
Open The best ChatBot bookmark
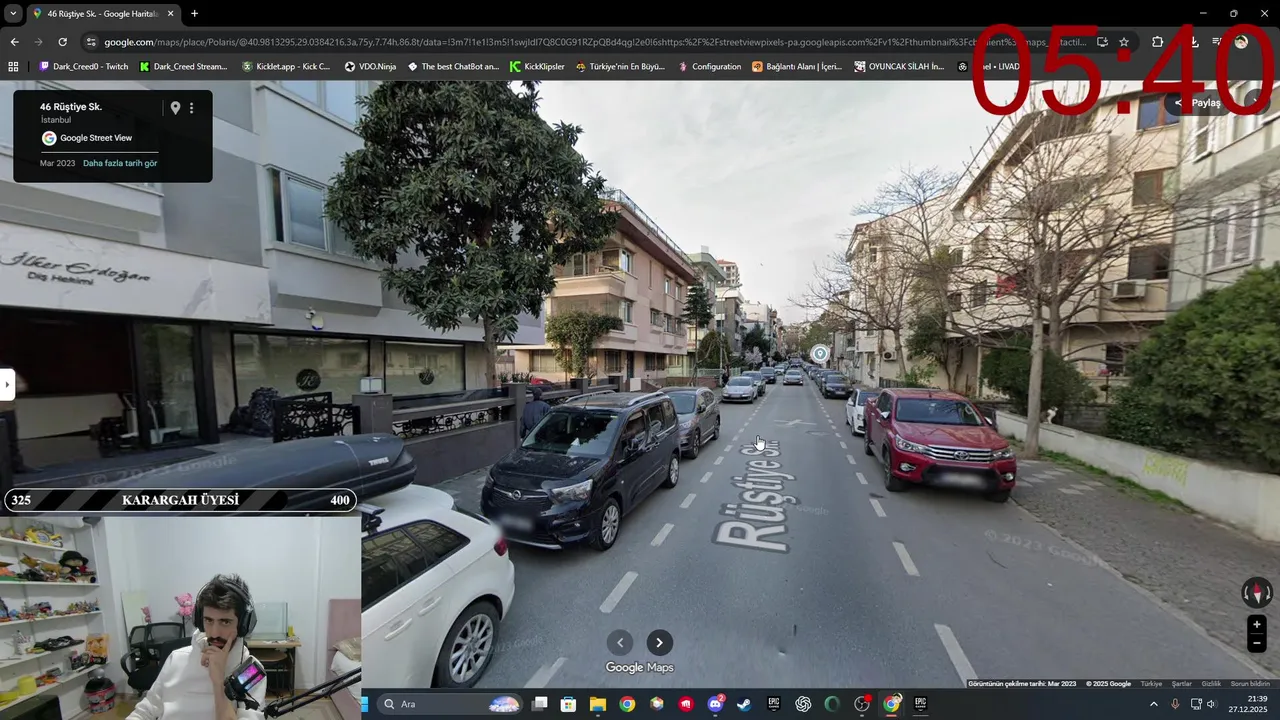click(x=453, y=67)
